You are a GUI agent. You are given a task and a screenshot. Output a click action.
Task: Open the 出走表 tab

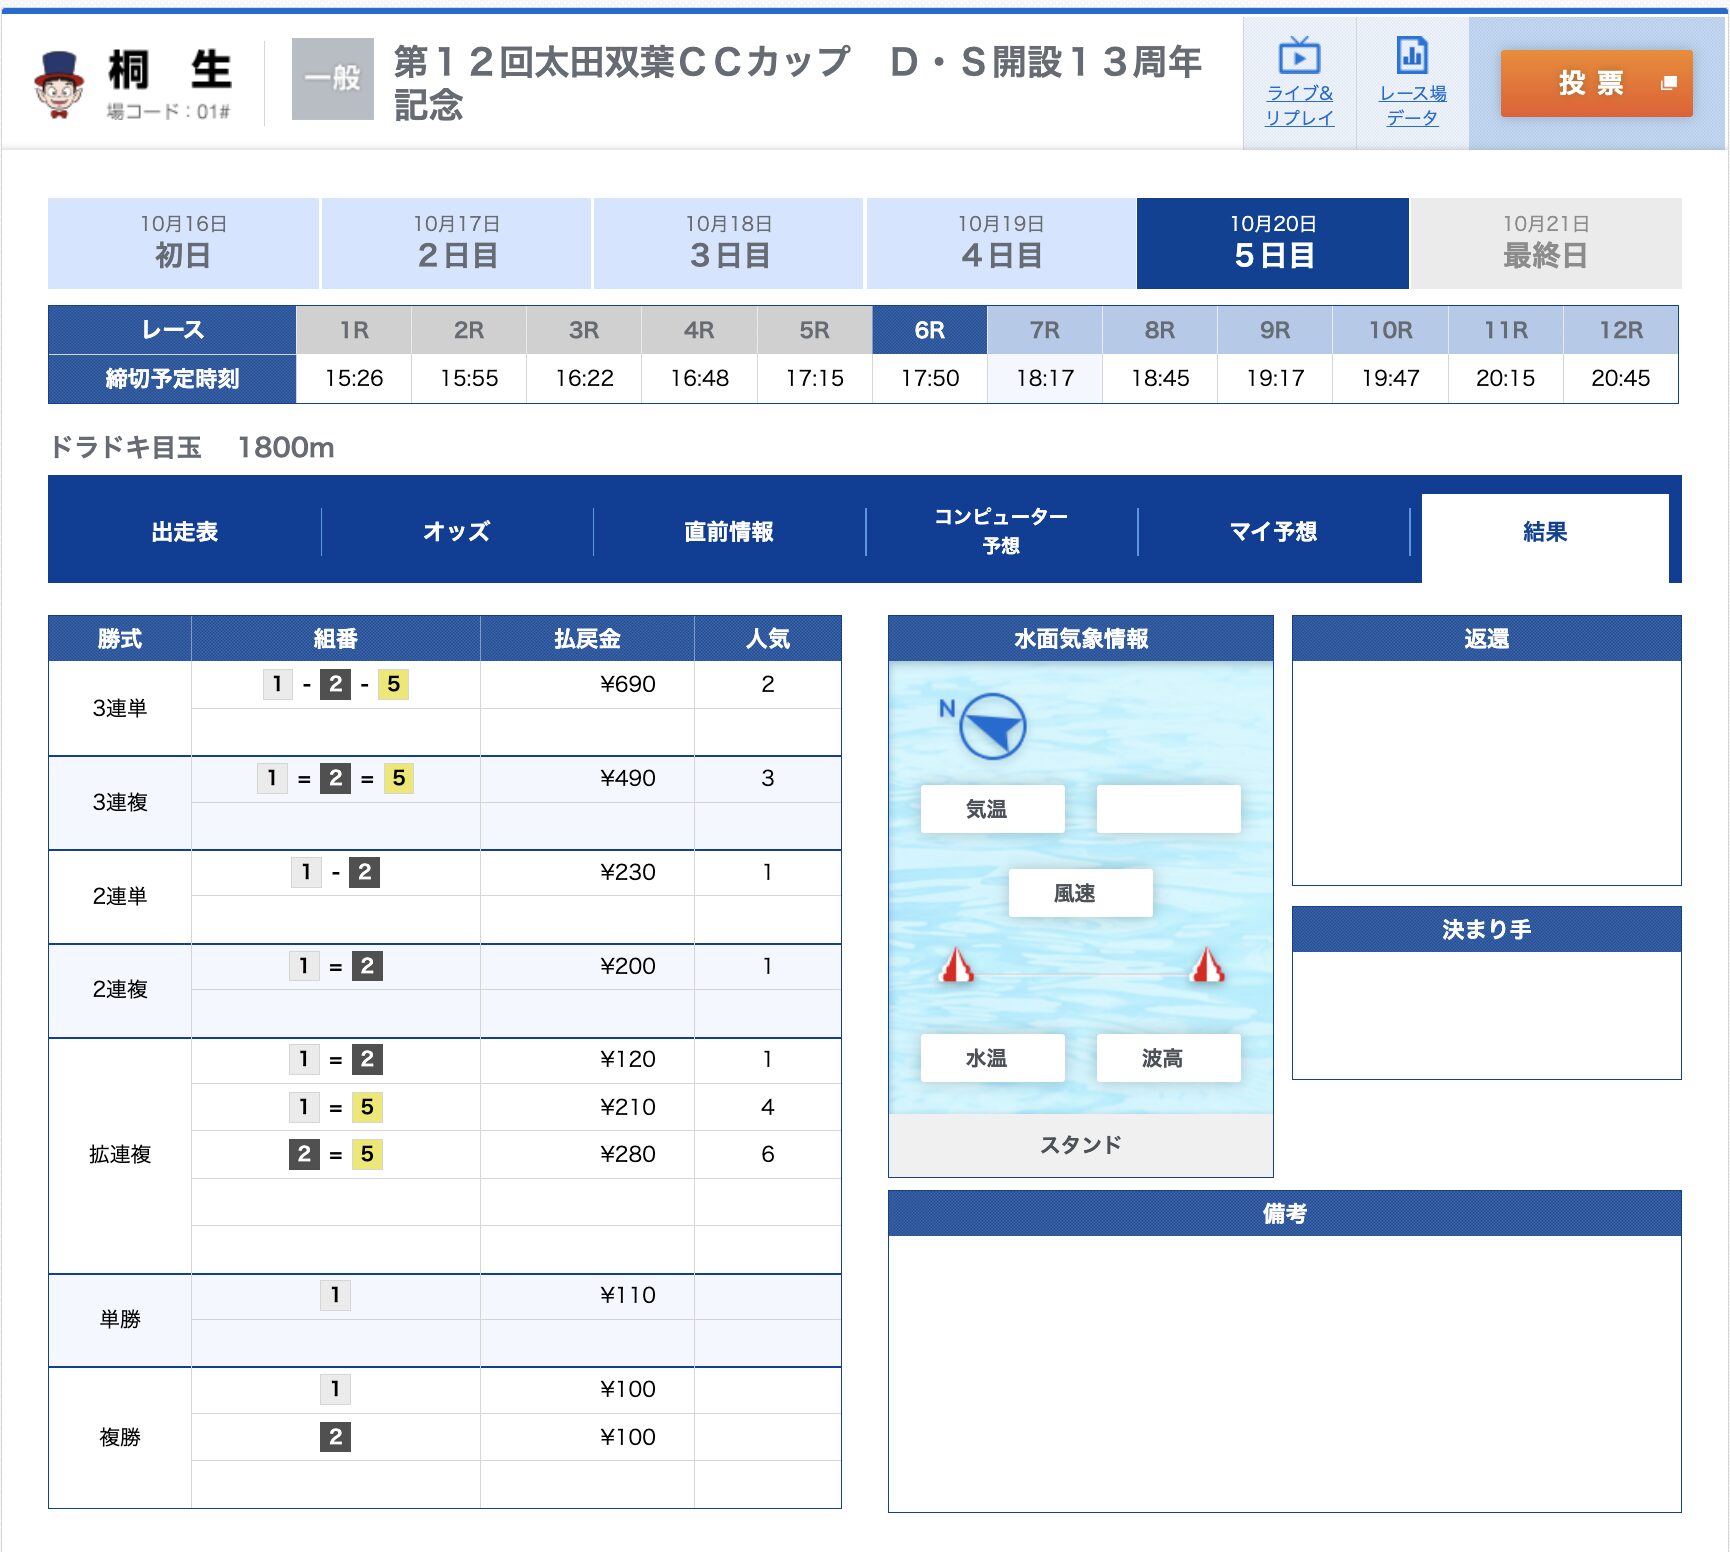click(x=185, y=532)
